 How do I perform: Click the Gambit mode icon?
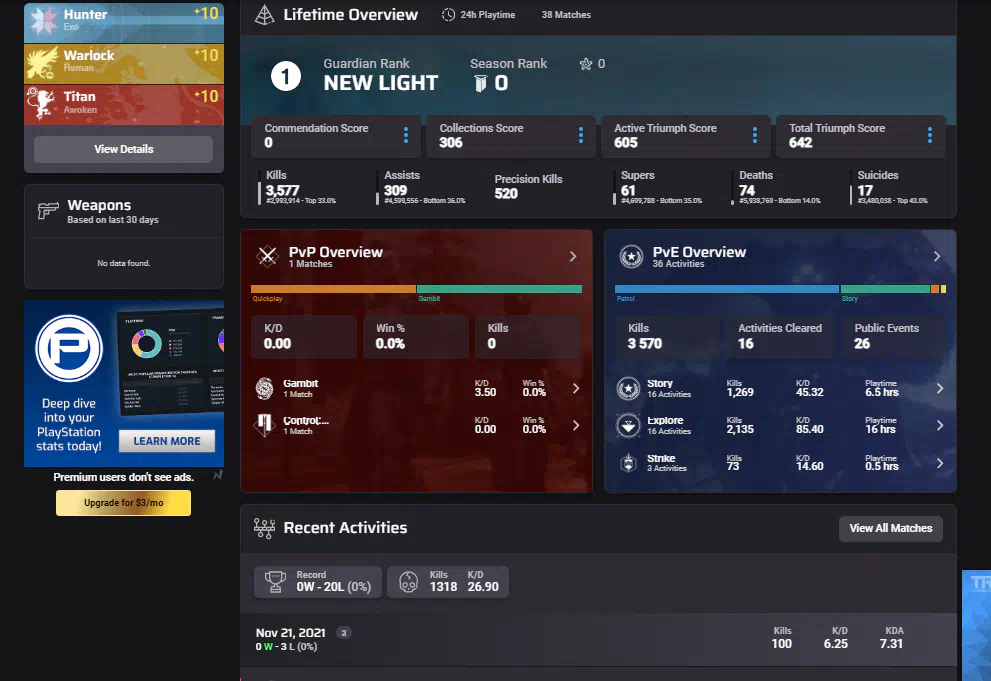(266, 388)
